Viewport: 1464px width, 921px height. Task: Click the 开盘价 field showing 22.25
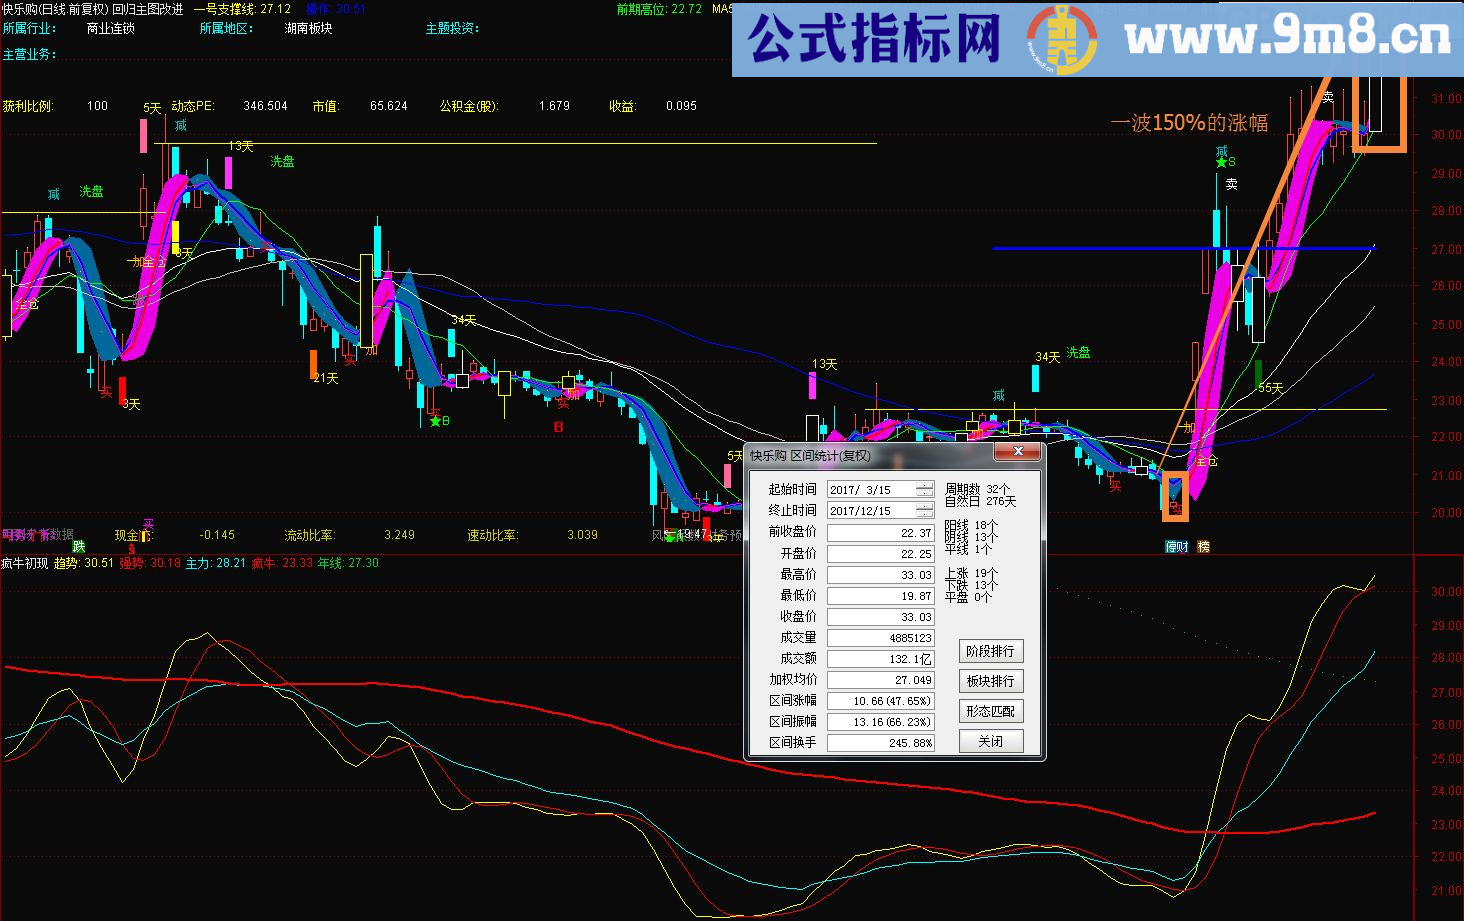(x=881, y=554)
